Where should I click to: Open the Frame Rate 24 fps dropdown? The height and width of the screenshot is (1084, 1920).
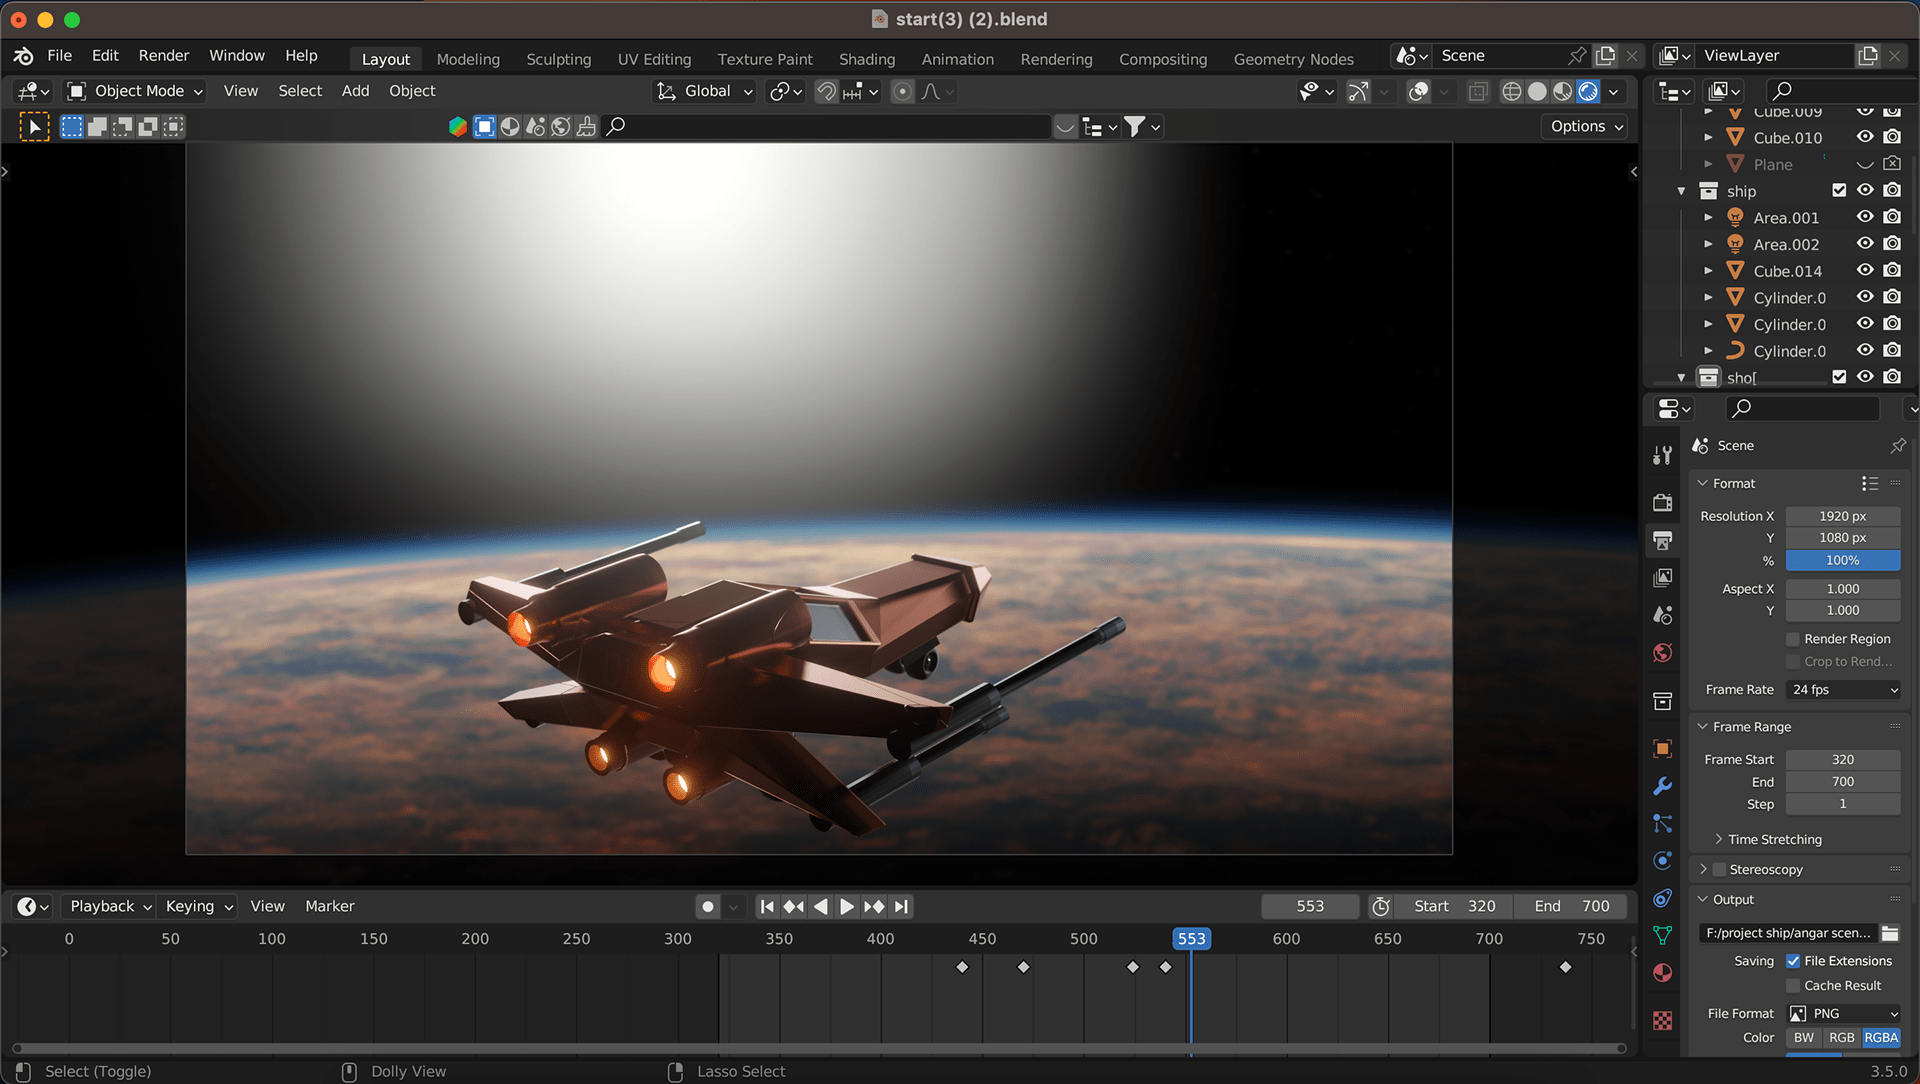pyautogui.click(x=1843, y=690)
